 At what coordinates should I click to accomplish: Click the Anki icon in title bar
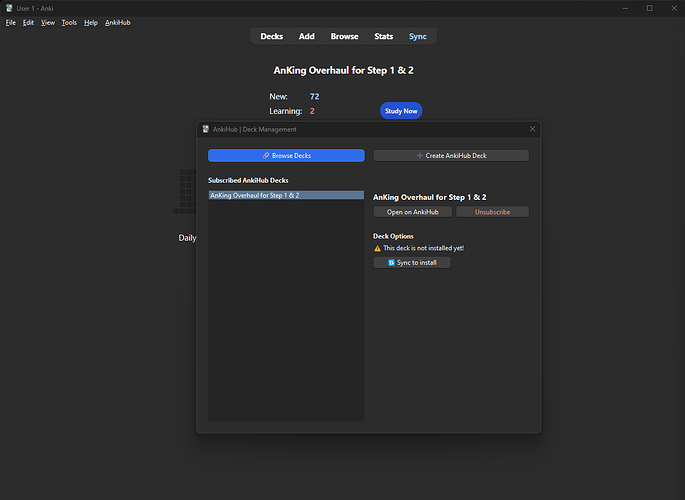point(9,8)
